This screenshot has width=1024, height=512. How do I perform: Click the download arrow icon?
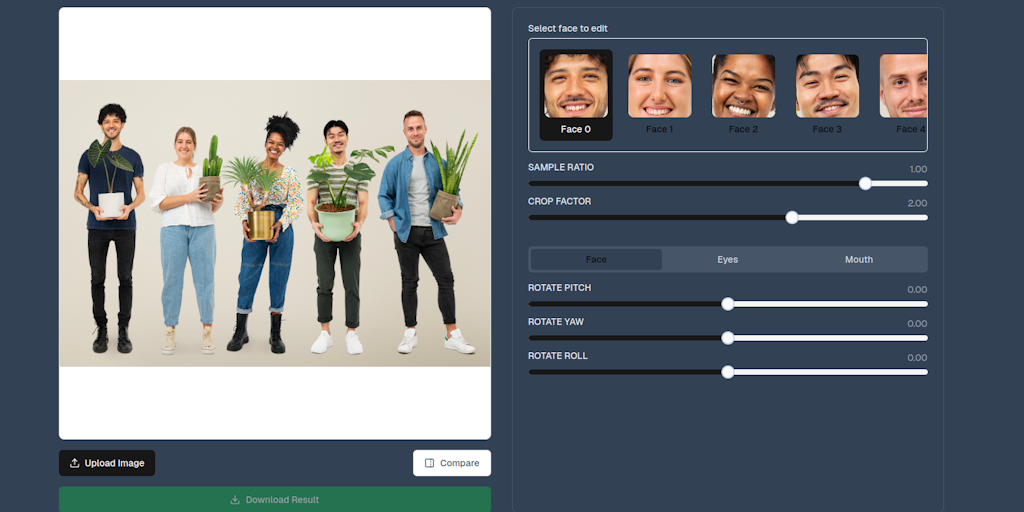(235, 500)
